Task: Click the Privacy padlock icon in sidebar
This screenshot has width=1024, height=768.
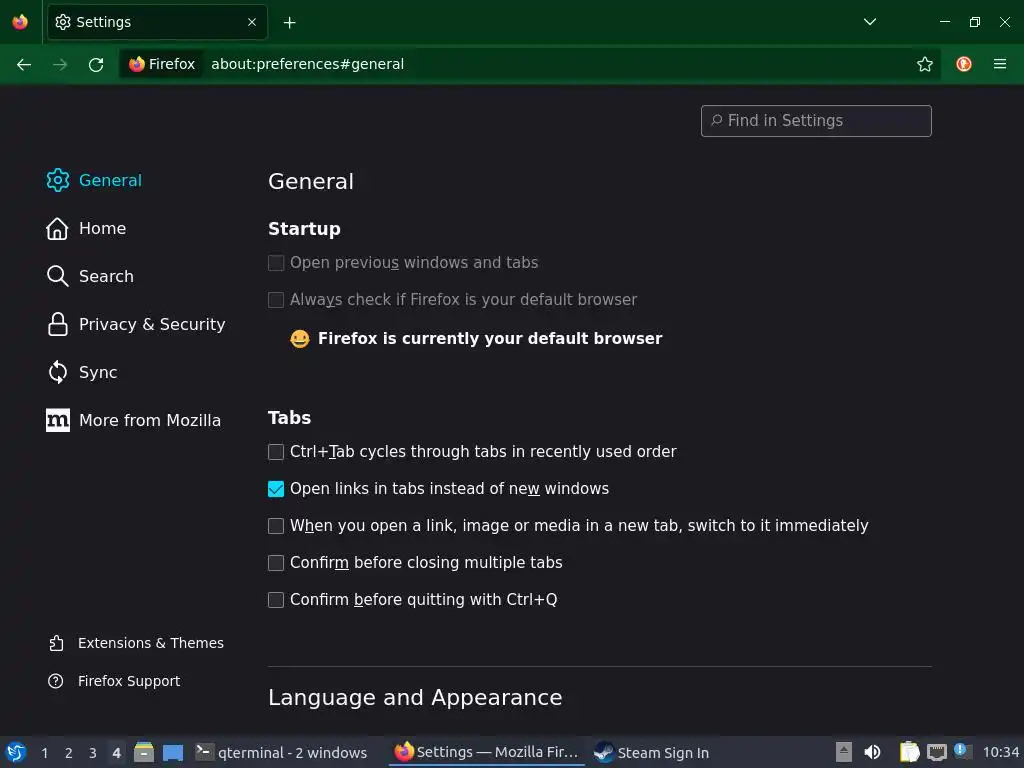Action: pos(57,325)
